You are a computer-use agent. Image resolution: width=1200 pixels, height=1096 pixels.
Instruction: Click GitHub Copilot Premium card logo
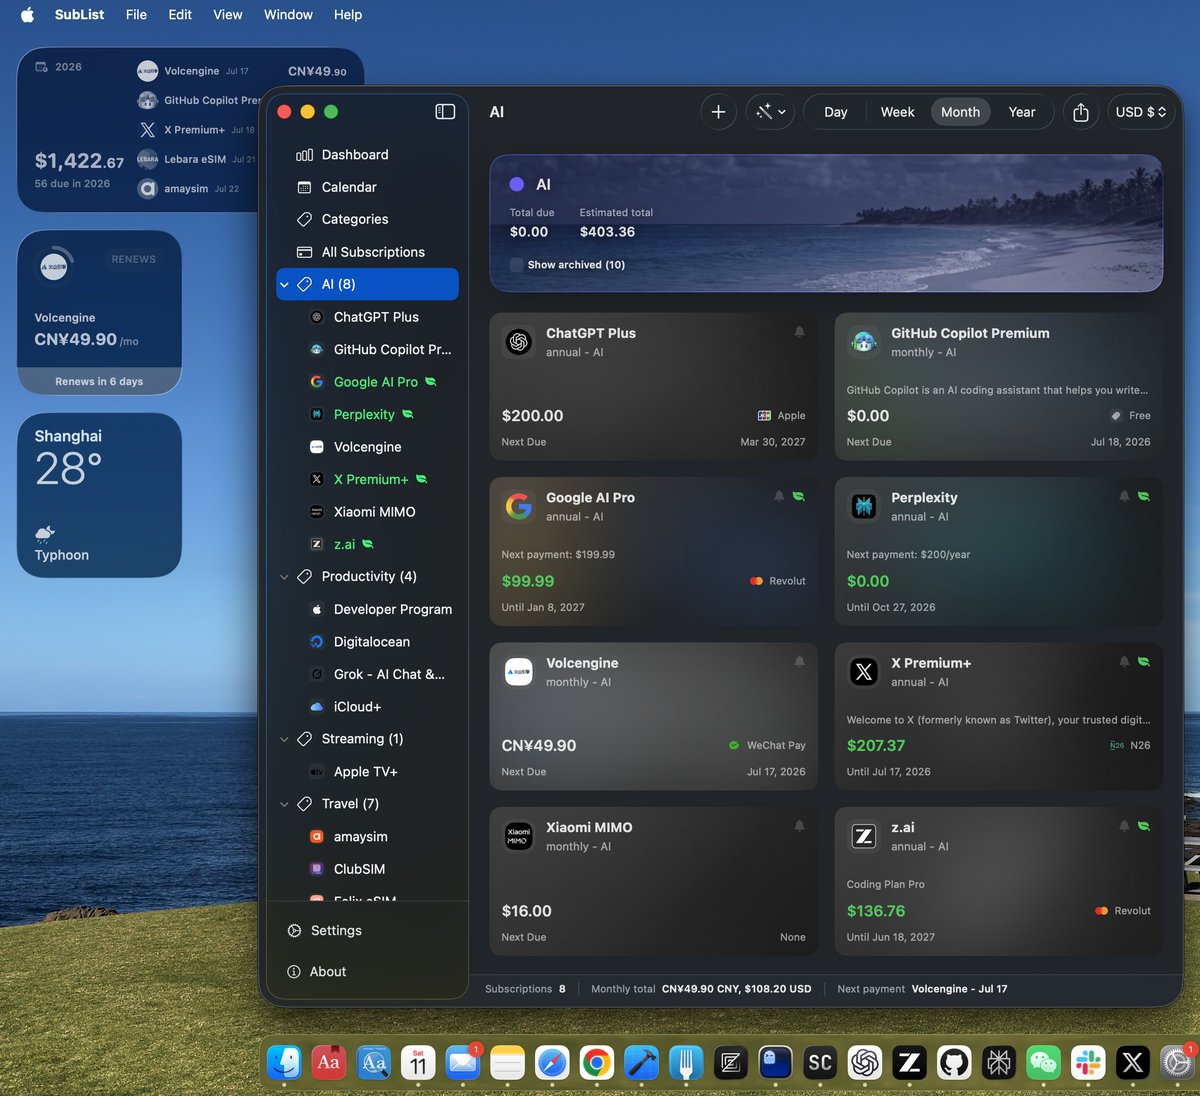(863, 342)
